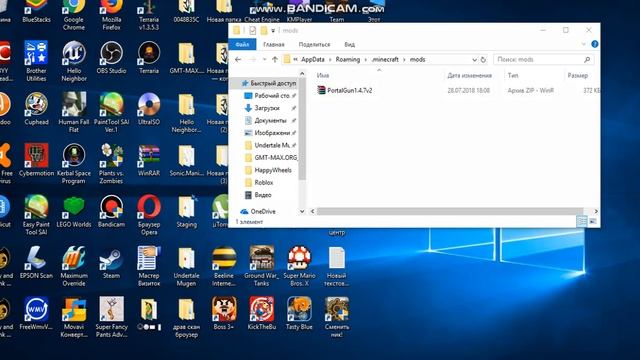Select the Hello Neighbor shortcut icon
640x360 pixels.
pos(74,61)
